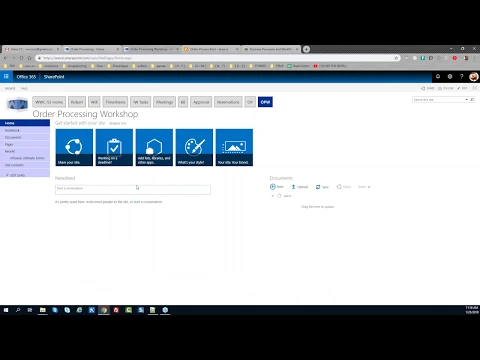Open the More menu in Documents

(364, 187)
